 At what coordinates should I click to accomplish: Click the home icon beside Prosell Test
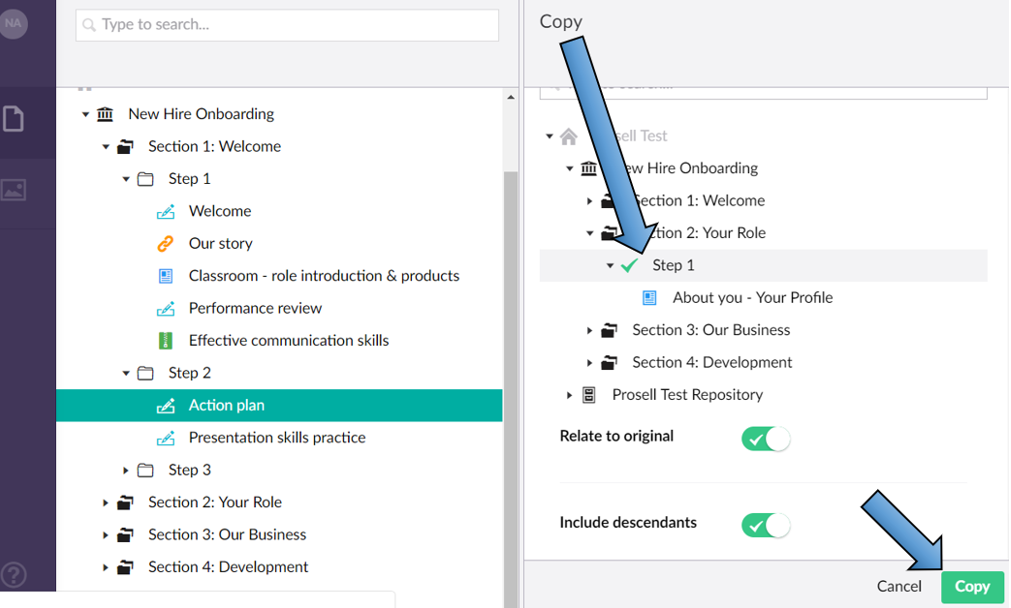pos(568,136)
